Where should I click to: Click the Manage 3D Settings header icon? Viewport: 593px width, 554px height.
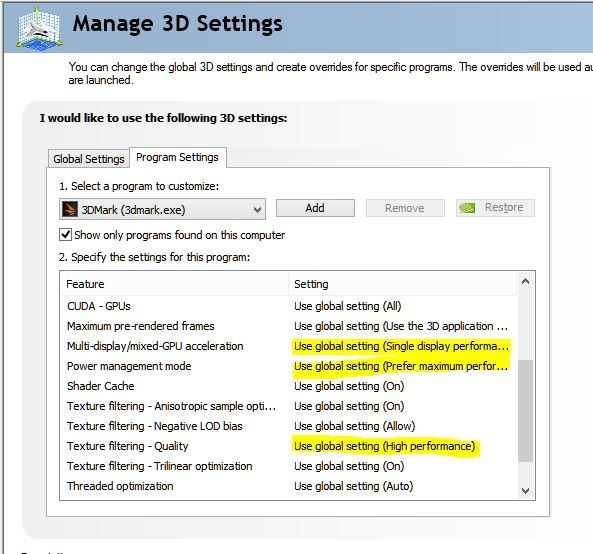[39, 28]
